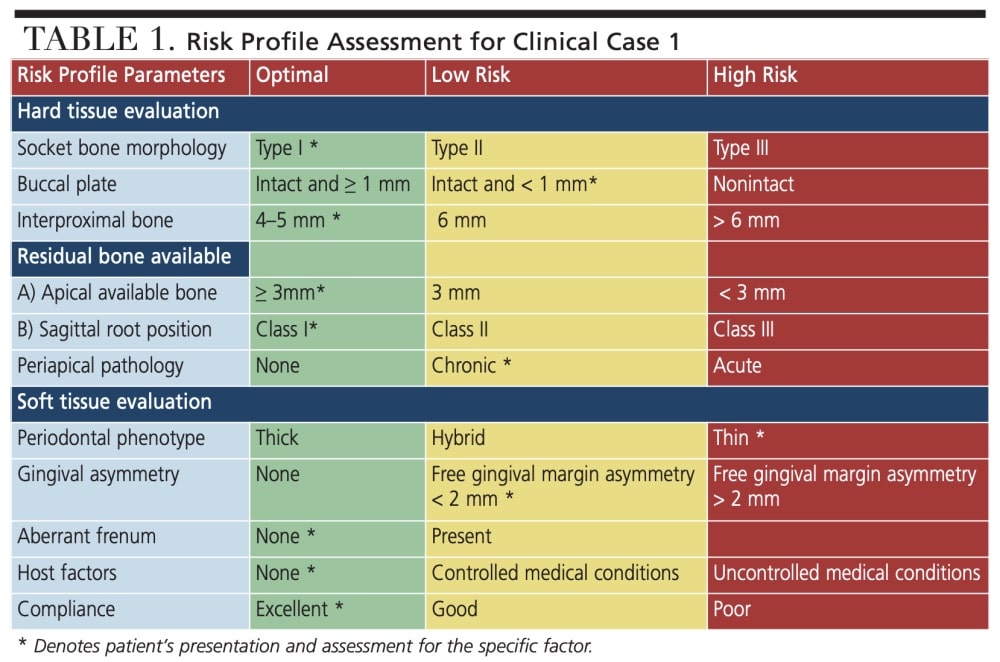Click the 'Chronic *' periapical pathology cell
Screen dimensions: 1000x662
click(x=471, y=365)
